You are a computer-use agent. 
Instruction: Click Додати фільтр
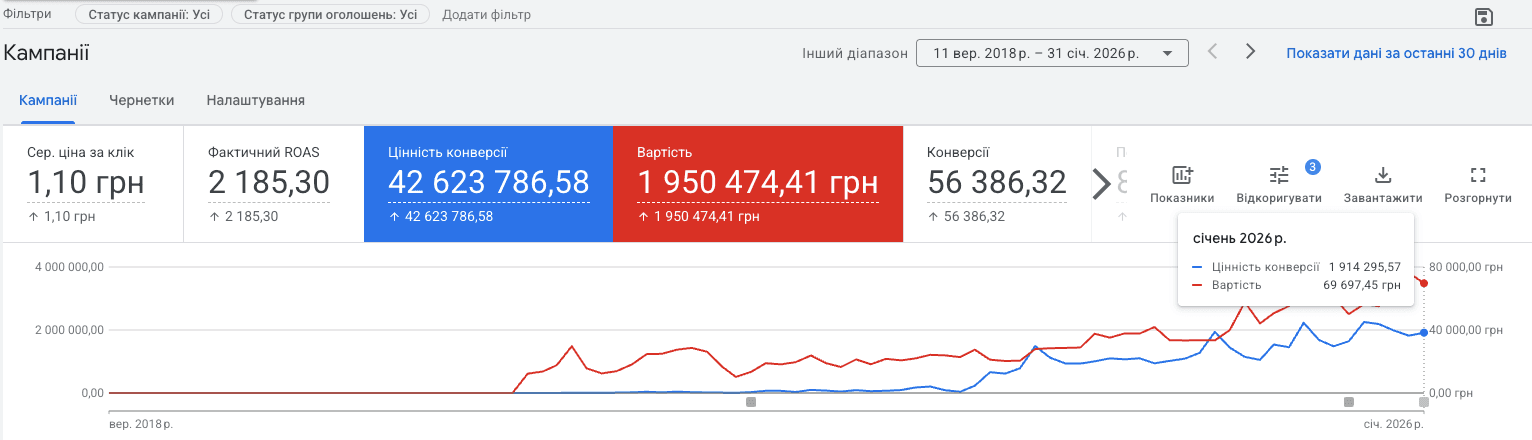point(487,15)
